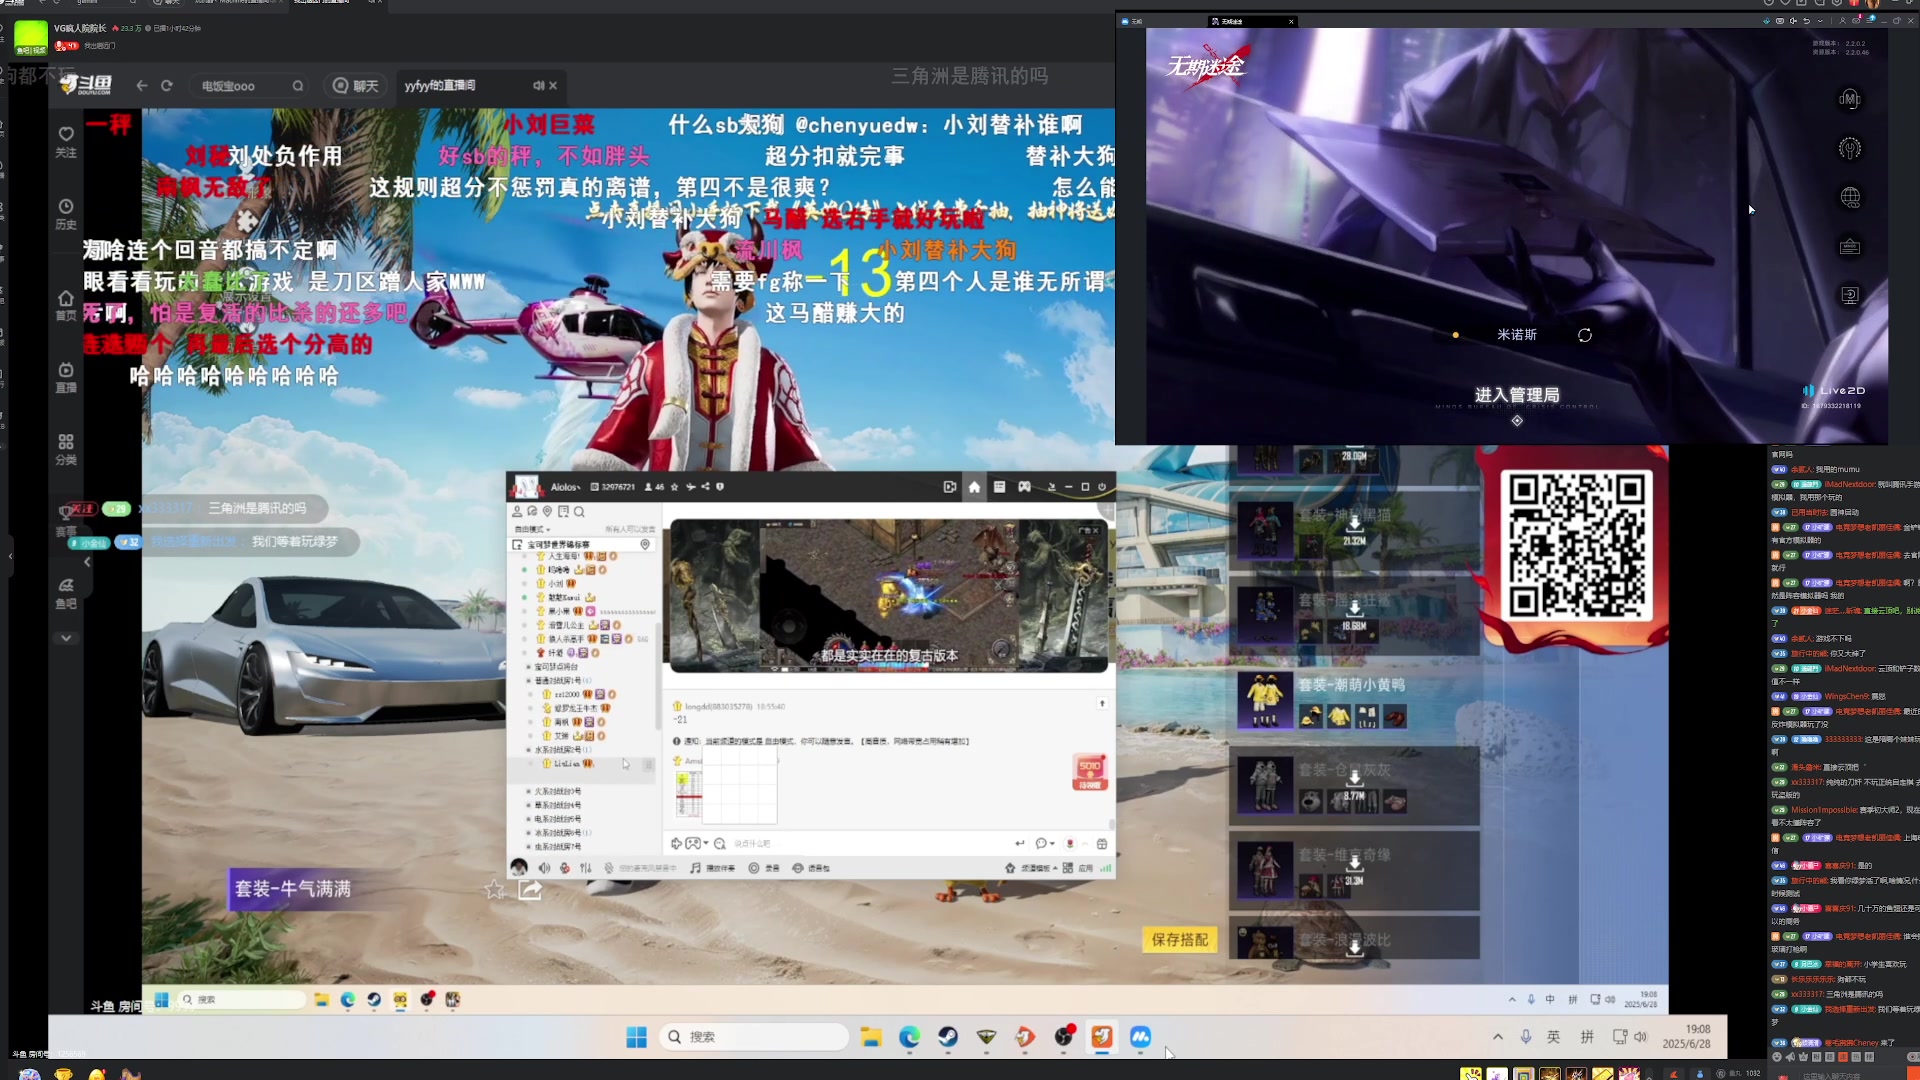Image resolution: width=1920 pixels, height=1080 pixels.
Task: Mute audio on the yyfyyf的直播间 tab
Action: click(x=539, y=86)
